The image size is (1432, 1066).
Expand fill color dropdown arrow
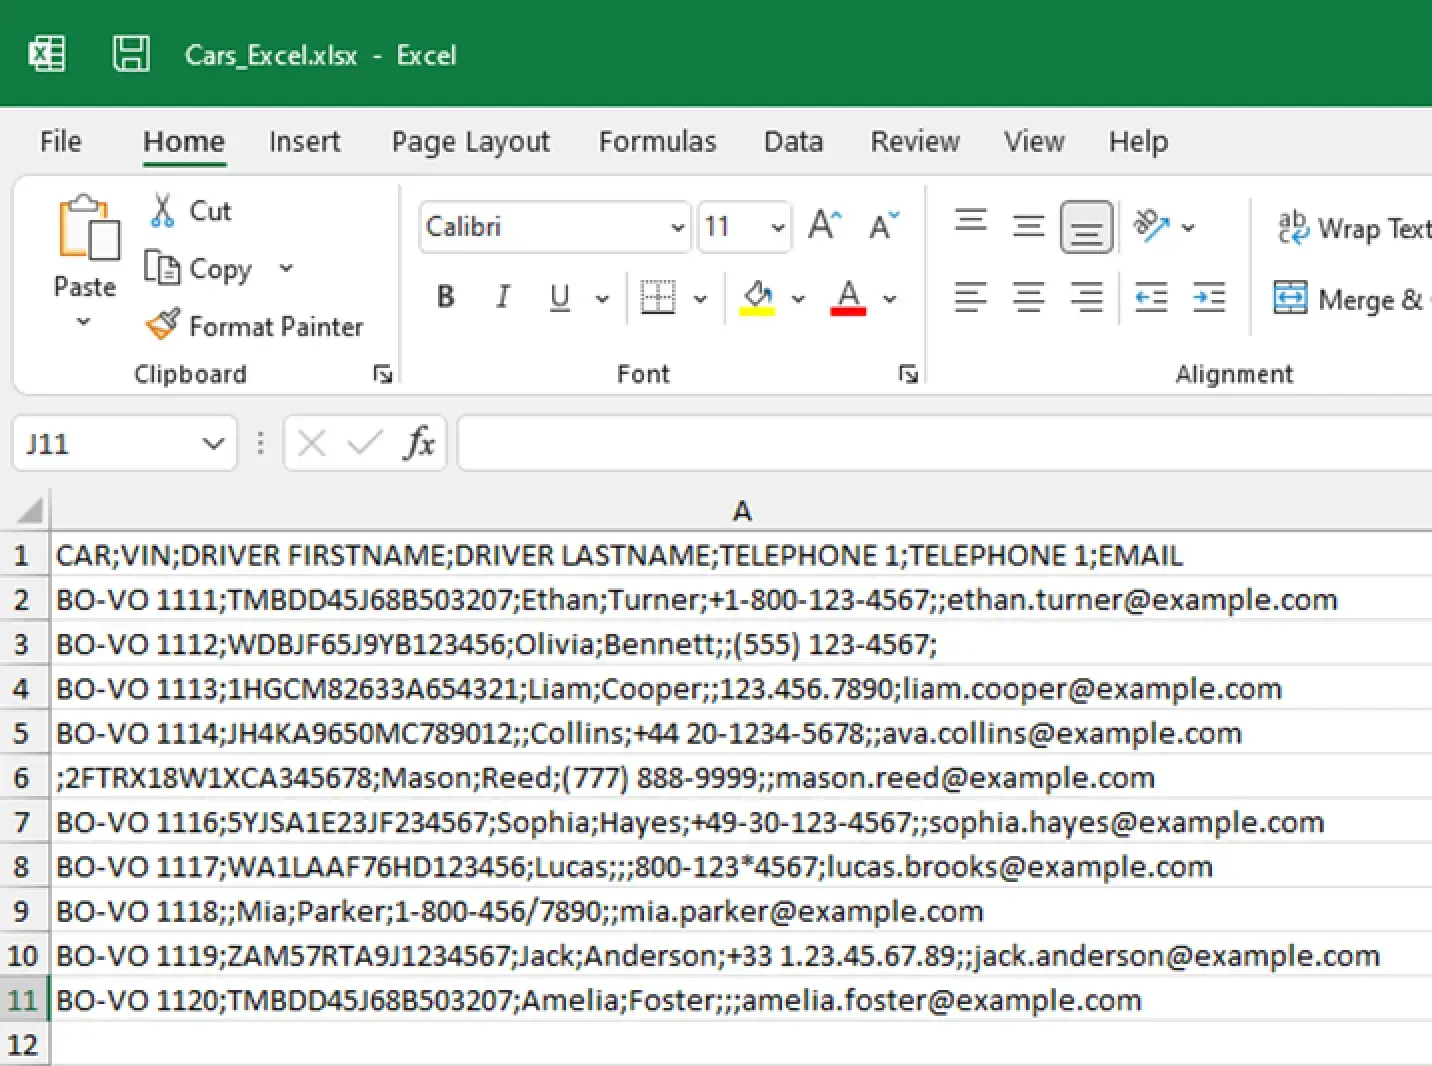point(798,298)
